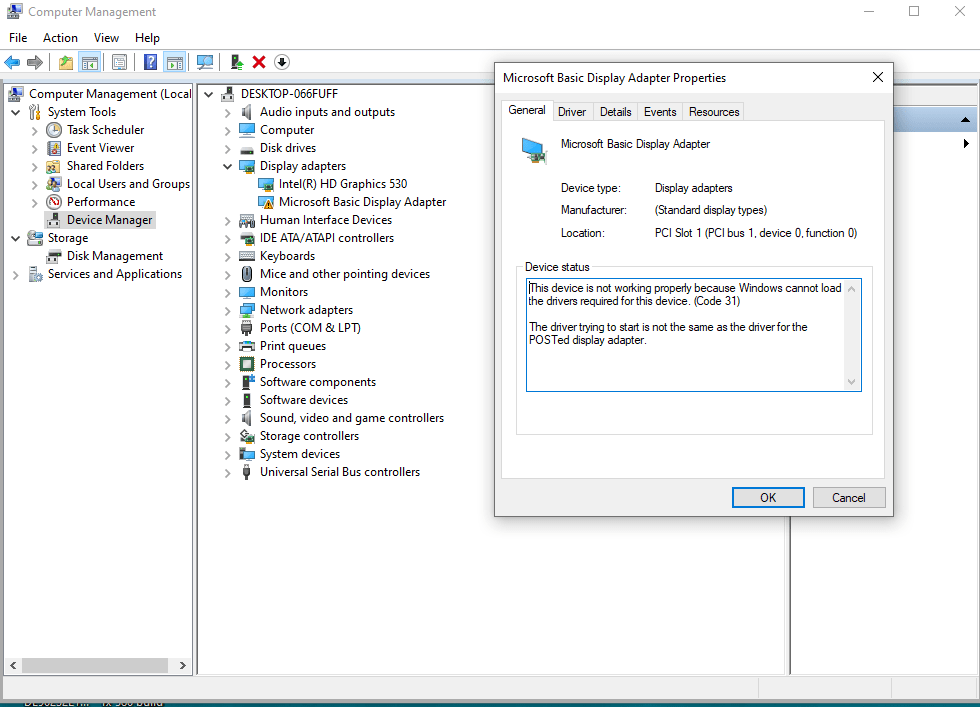The height and width of the screenshot is (707, 980).
Task: Select Disk Management under Storage
Action: pos(115,256)
